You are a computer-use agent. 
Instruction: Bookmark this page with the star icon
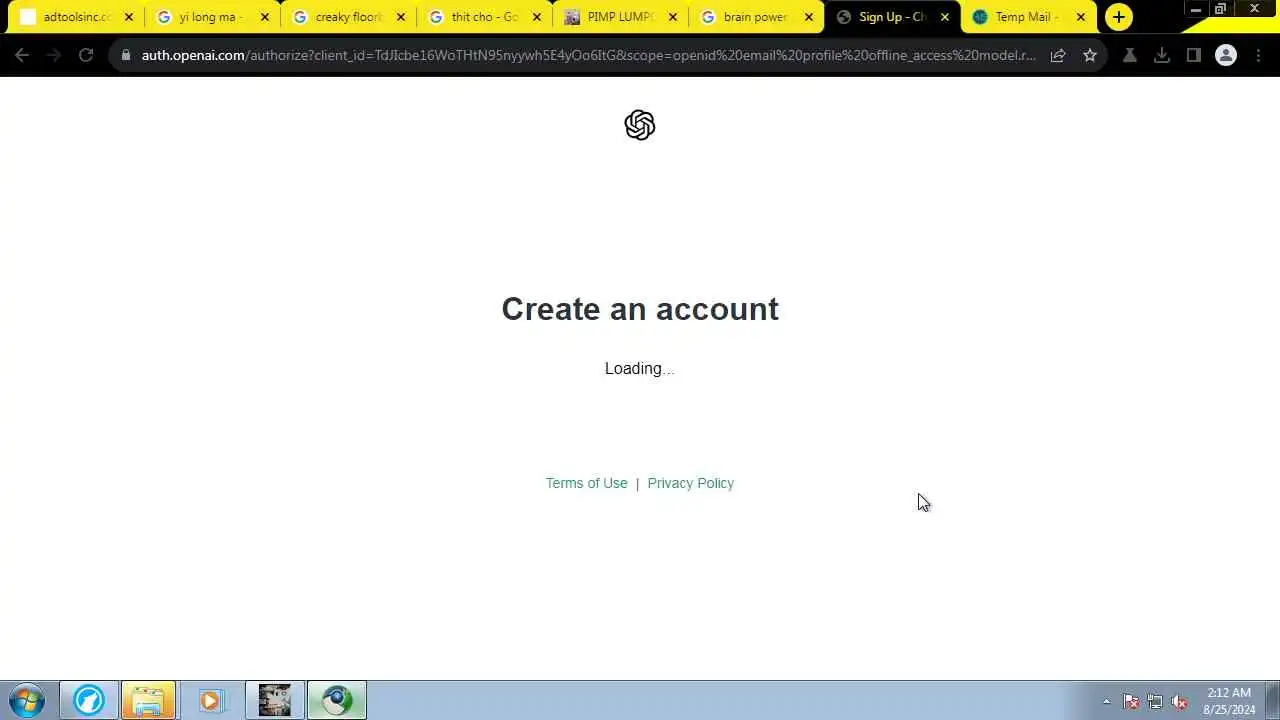tap(1090, 55)
